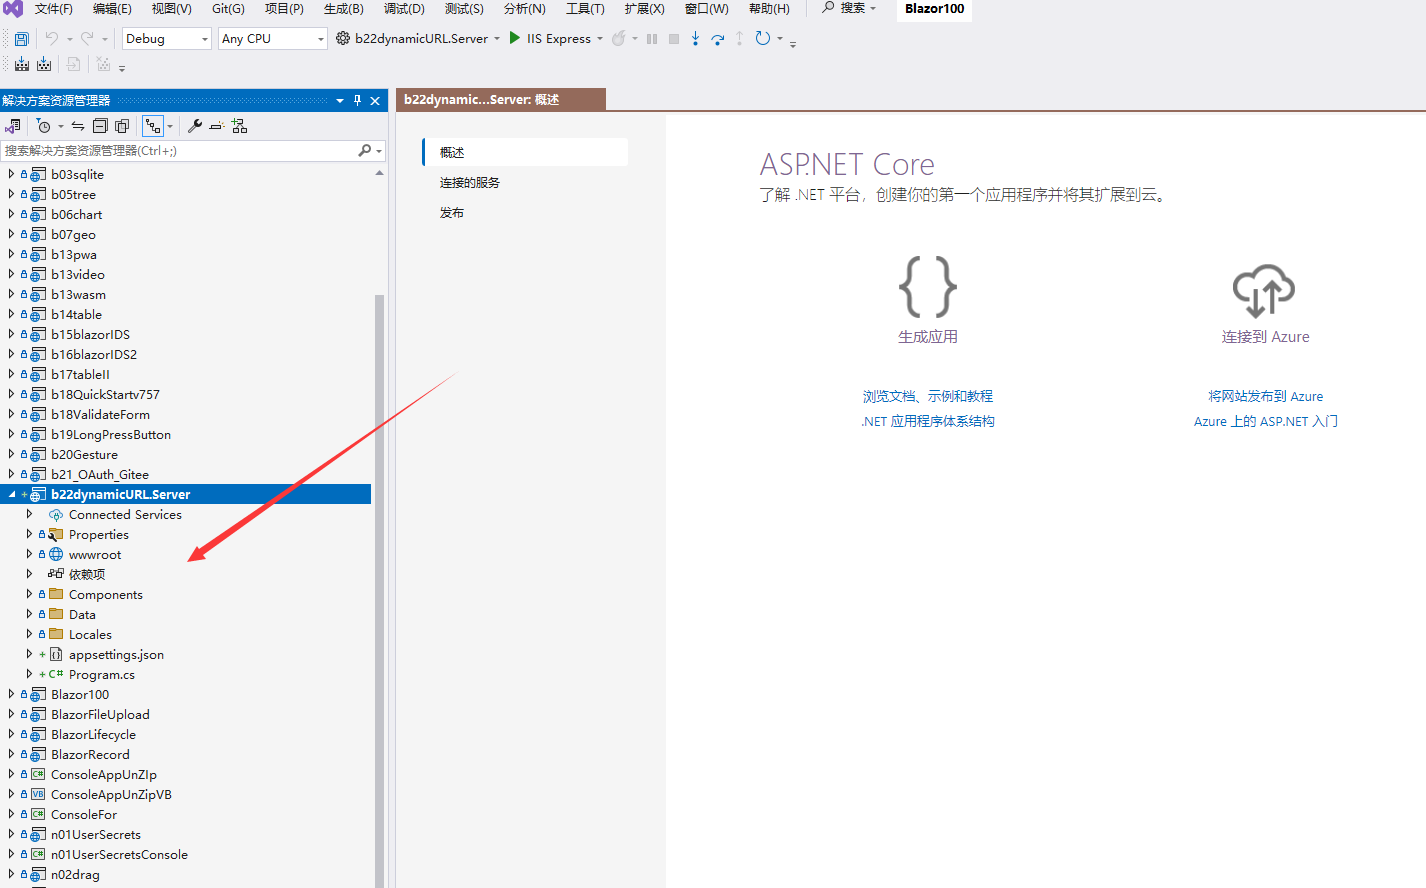1426x888 pixels.
Task: Select the BlazorFileUpload project
Action: tap(100, 715)
